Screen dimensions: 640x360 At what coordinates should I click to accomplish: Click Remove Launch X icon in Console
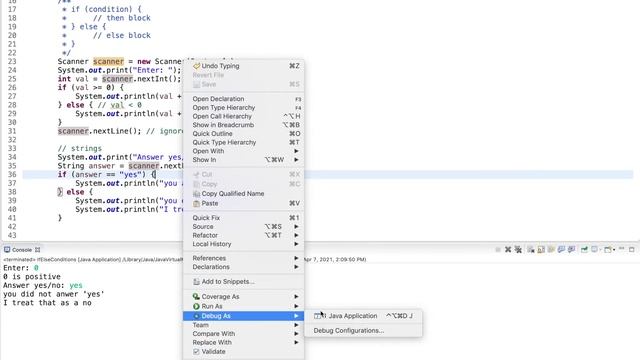coord(508,249)
